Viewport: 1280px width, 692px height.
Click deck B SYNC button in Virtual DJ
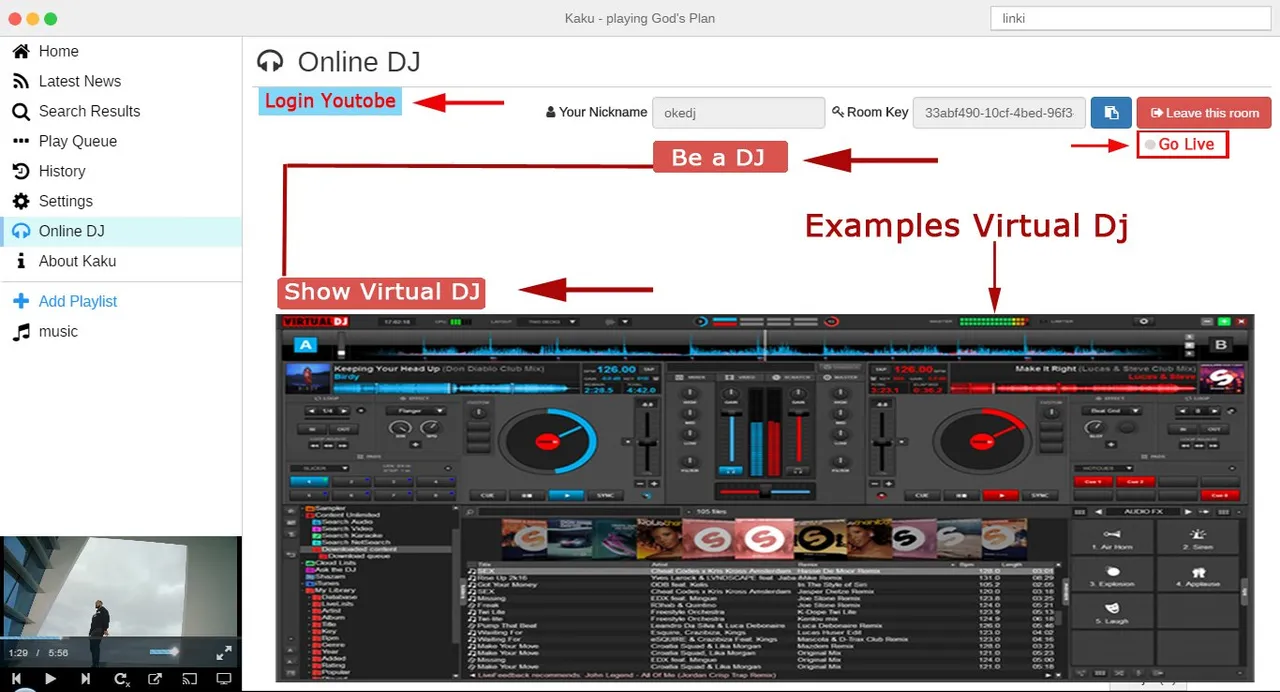1039,495
